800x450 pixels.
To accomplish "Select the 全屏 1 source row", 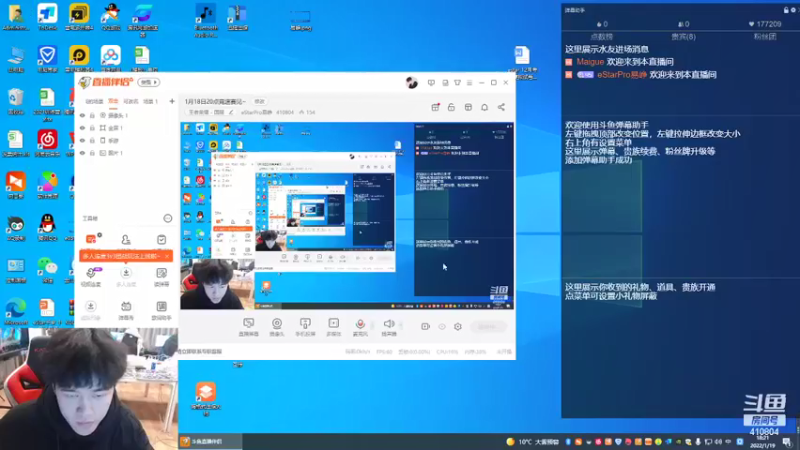I will [126, 128].
